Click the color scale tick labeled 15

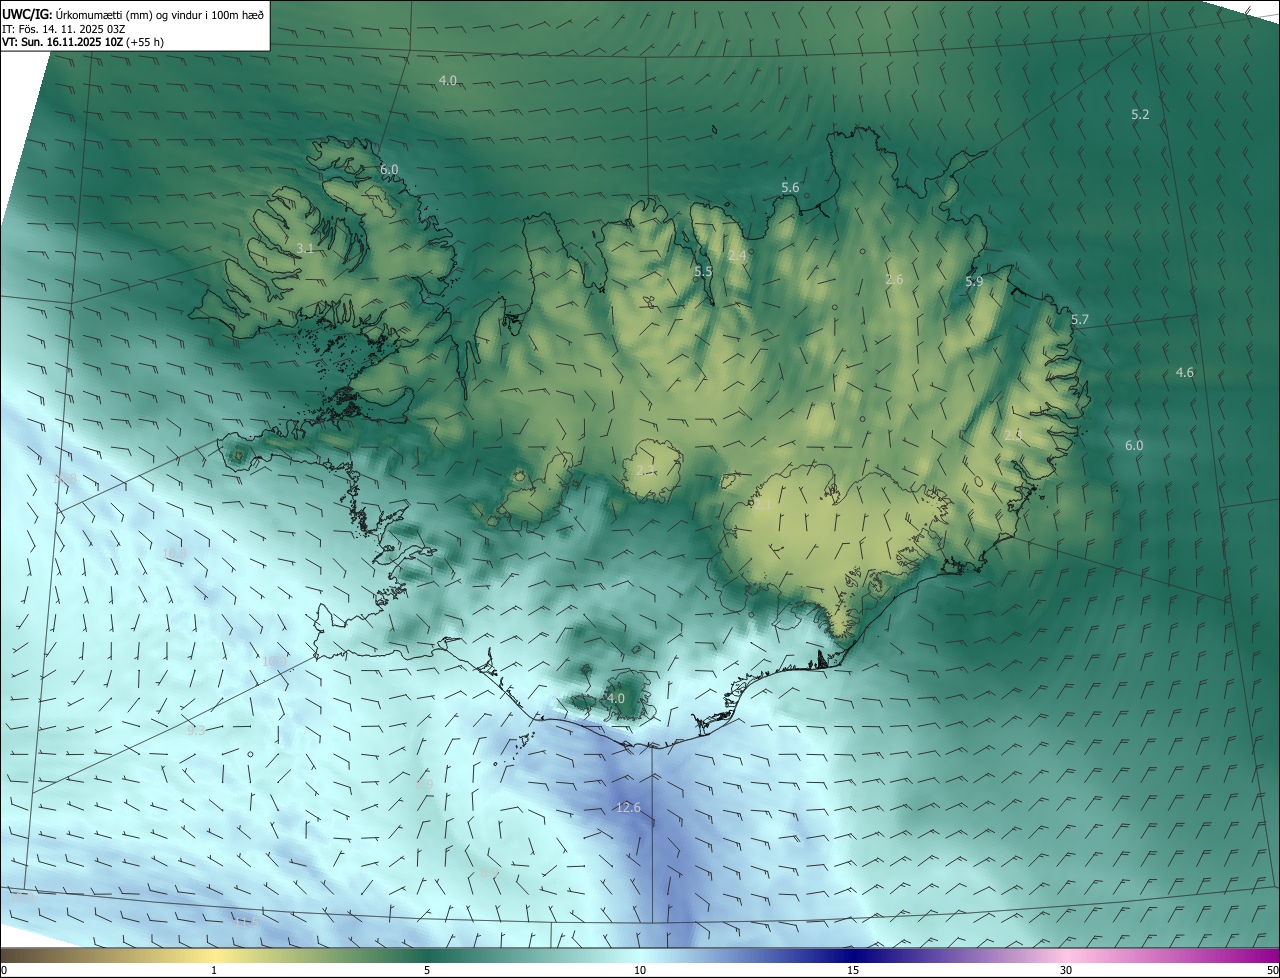click(853, 970)
